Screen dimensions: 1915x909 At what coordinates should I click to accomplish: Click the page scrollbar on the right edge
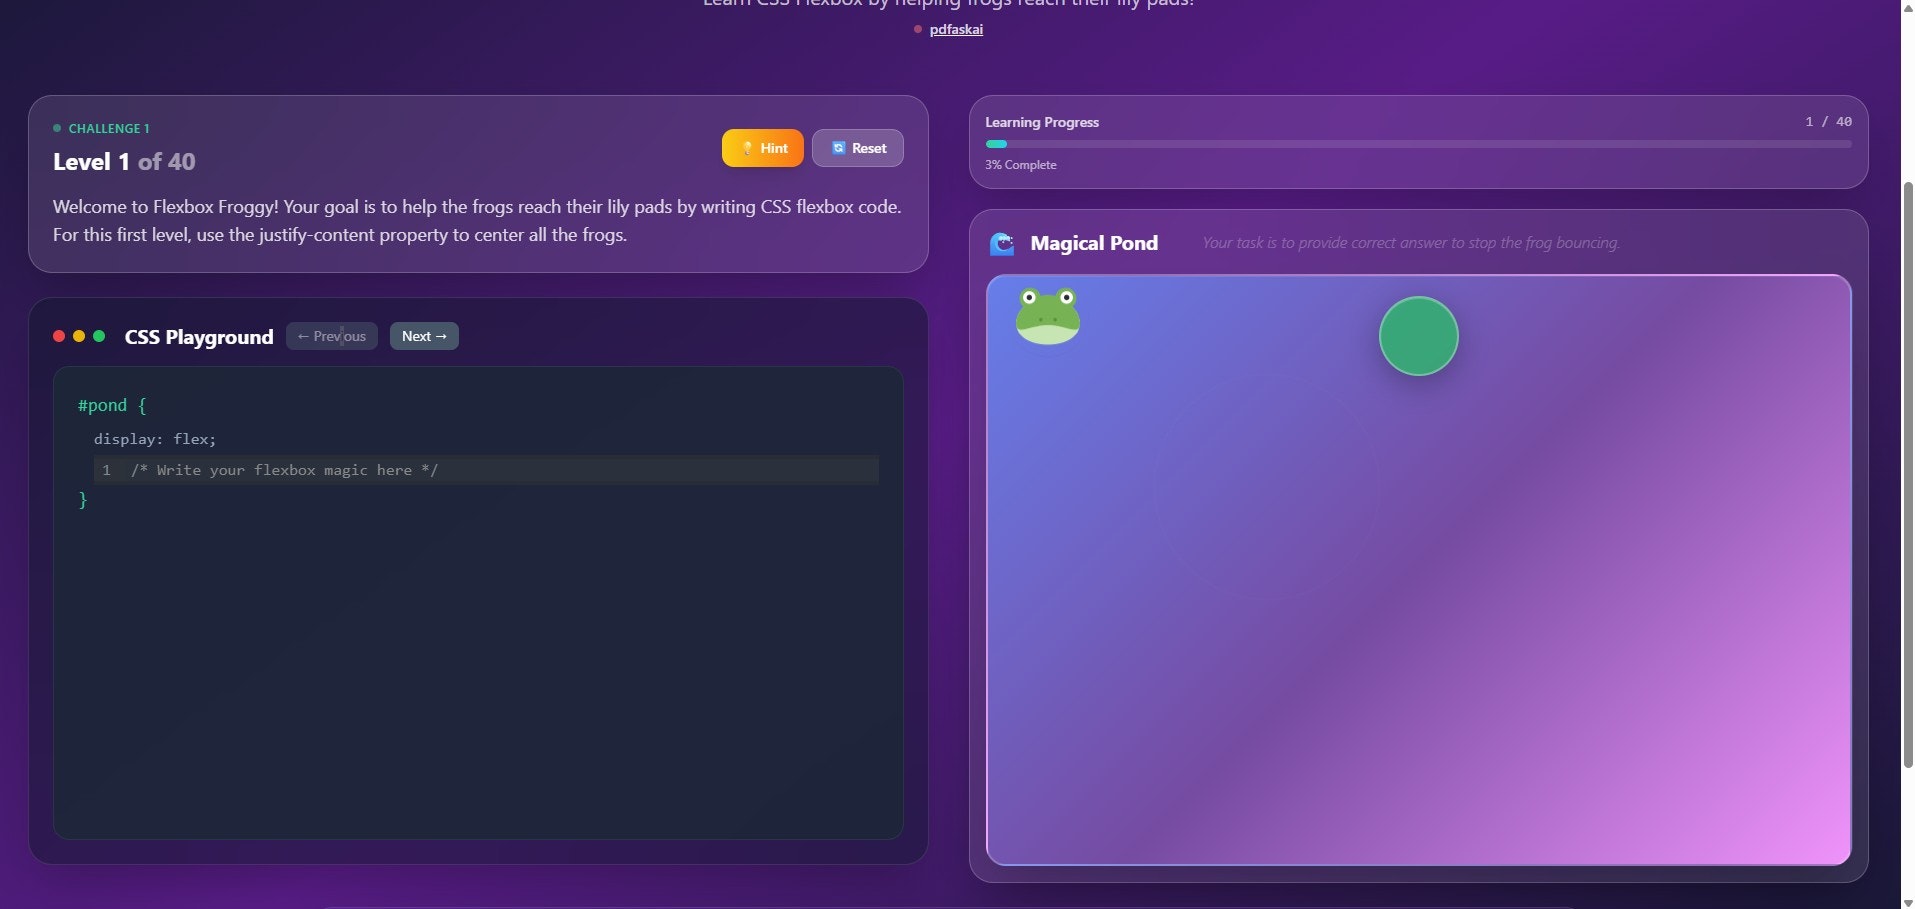pos(1905,450)
